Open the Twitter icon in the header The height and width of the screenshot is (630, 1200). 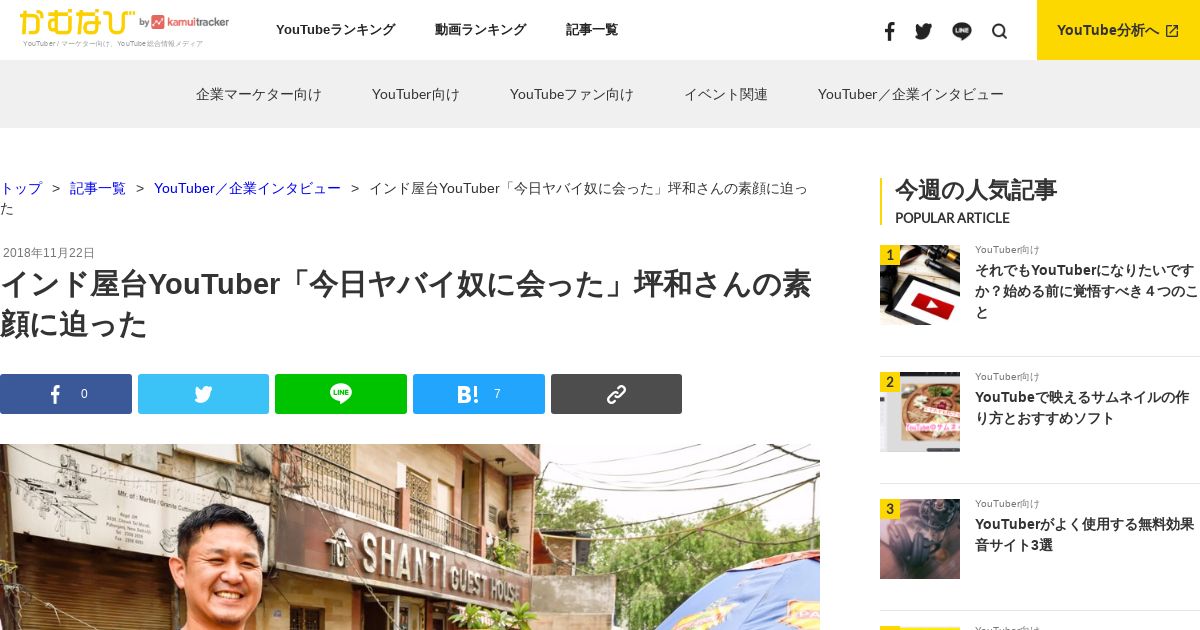point(923,31)
